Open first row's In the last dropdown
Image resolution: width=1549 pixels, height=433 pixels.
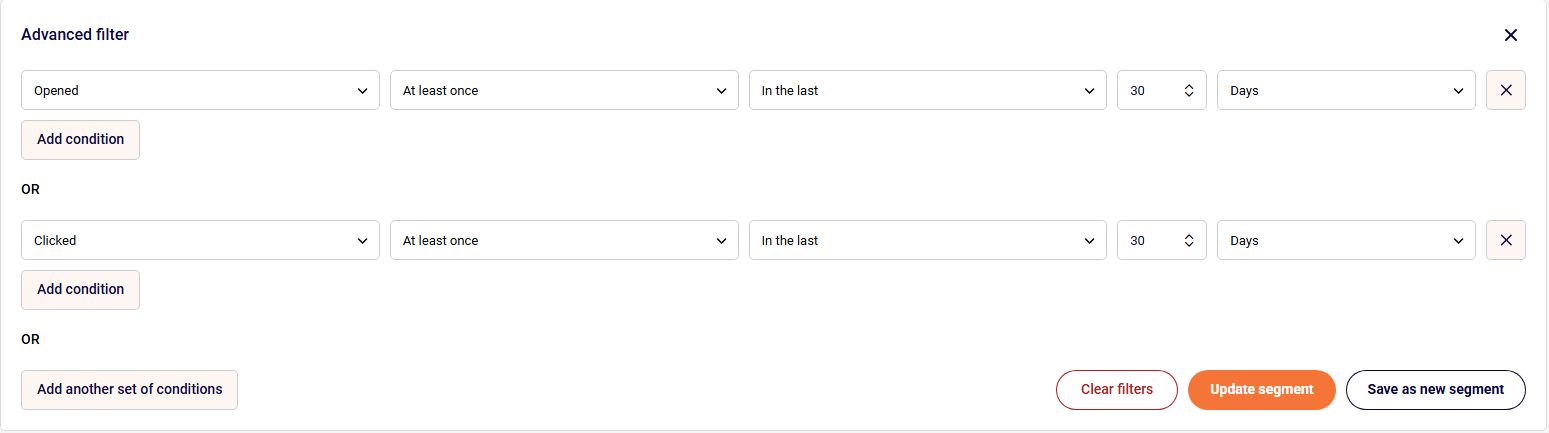click(x=927, y=90)
